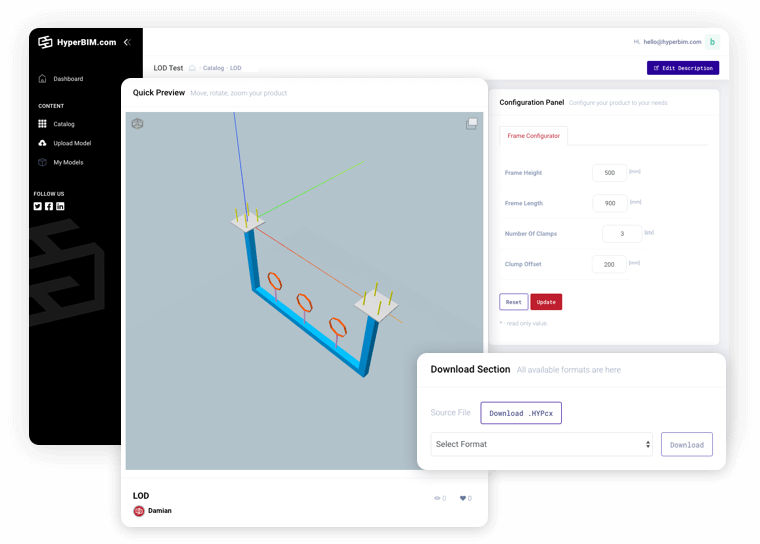Click the LOD breadcrumb link
The height and width of the screenshot is (544, 760).
236,68
